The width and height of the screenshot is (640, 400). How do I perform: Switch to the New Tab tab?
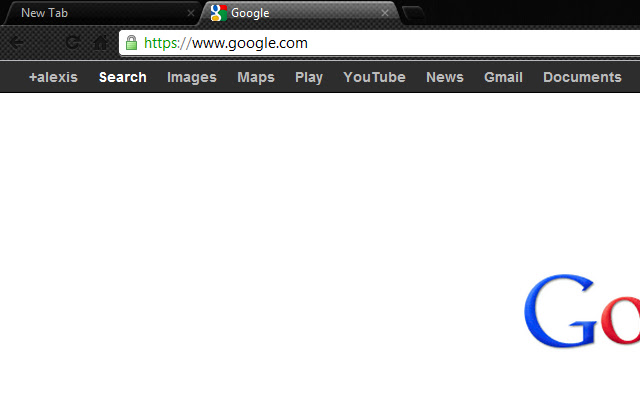pos(100,13)
